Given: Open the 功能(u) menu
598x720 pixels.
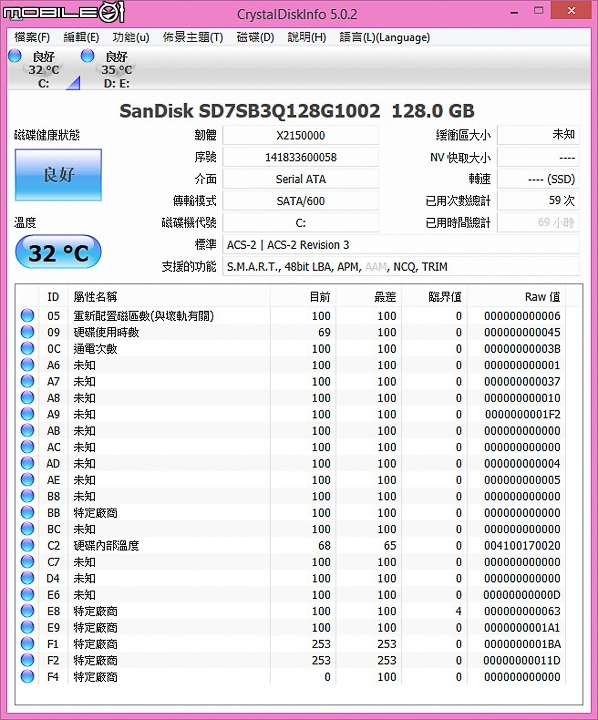Looking at the screenshot, I should coord(131,37).
